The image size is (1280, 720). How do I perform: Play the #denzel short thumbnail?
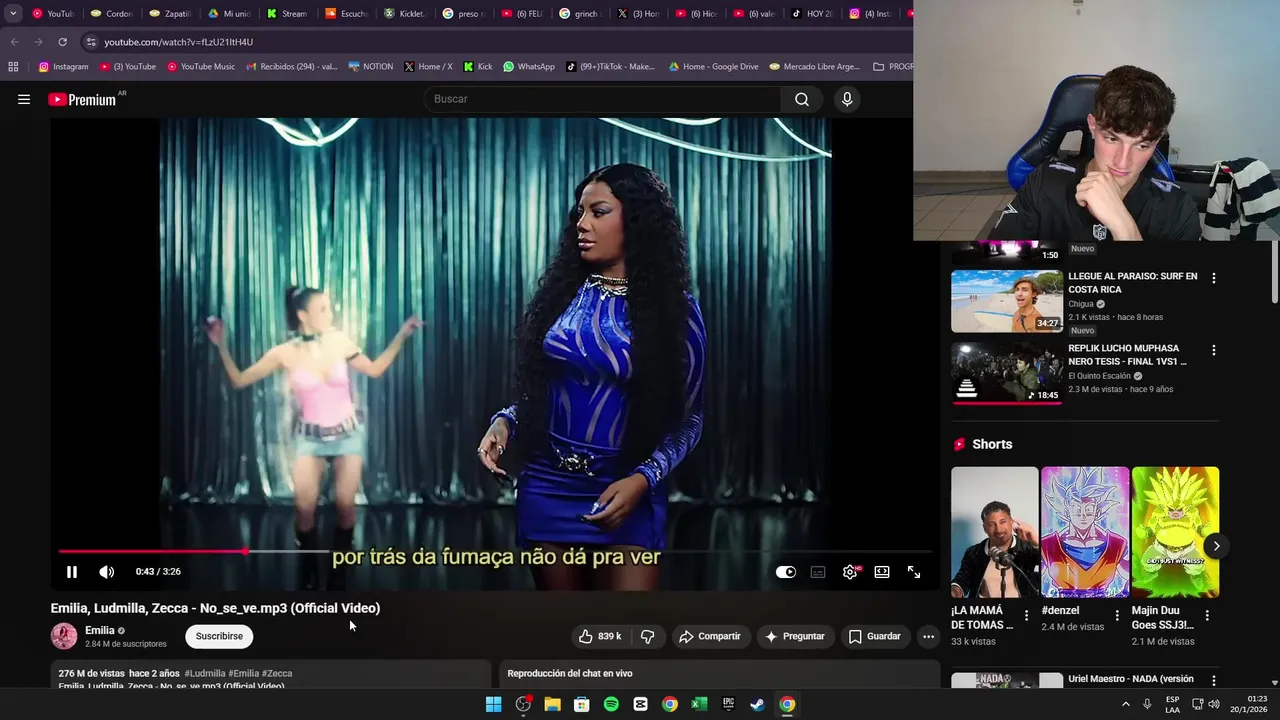coord(1085,532)
